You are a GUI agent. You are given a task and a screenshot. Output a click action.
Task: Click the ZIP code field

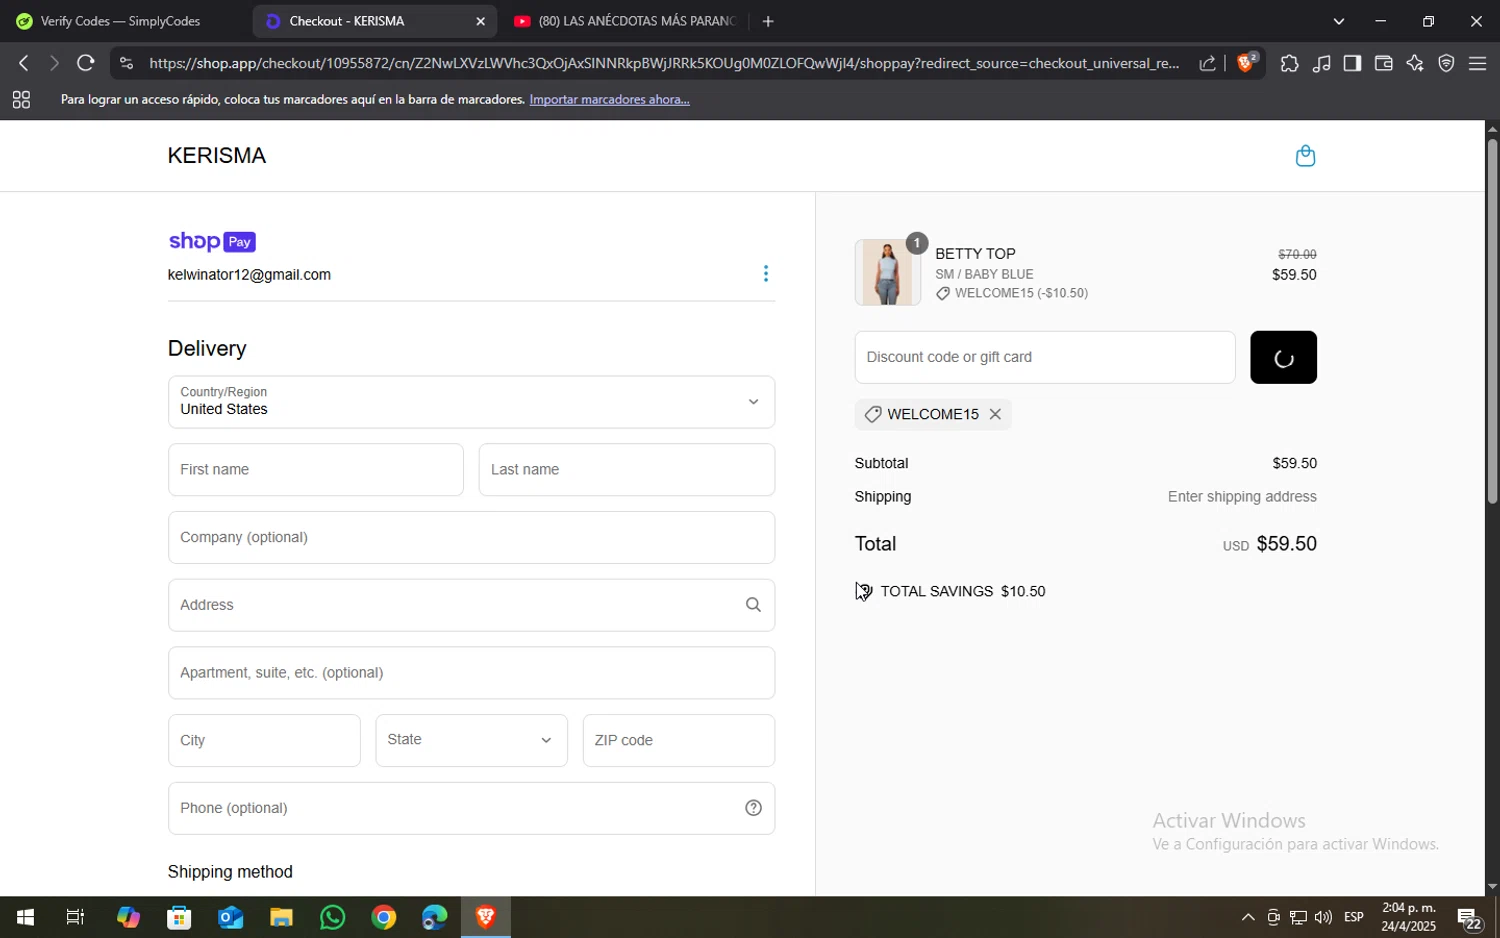click(678, 741)
